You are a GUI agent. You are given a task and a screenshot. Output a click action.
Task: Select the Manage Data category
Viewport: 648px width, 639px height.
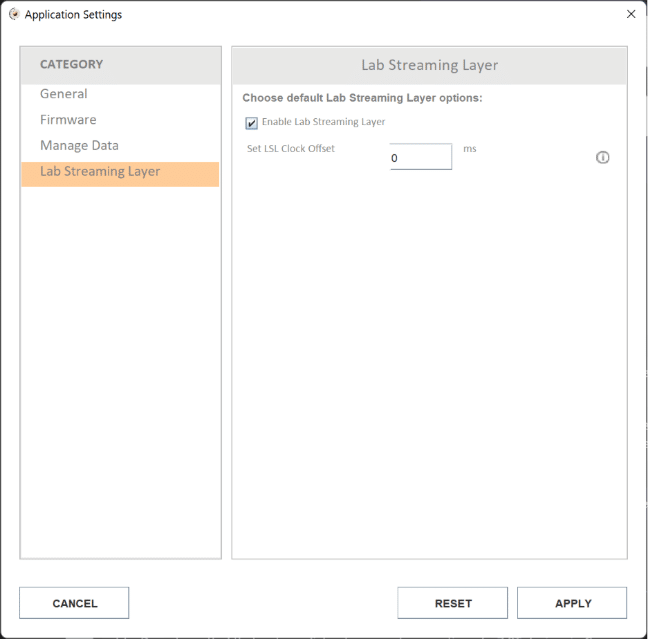point(79,146)
